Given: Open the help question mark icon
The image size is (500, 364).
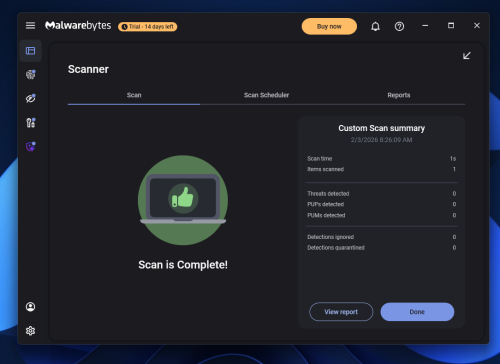Looking at the screenshot, I should pyautogui.click(x=399, y=26).
